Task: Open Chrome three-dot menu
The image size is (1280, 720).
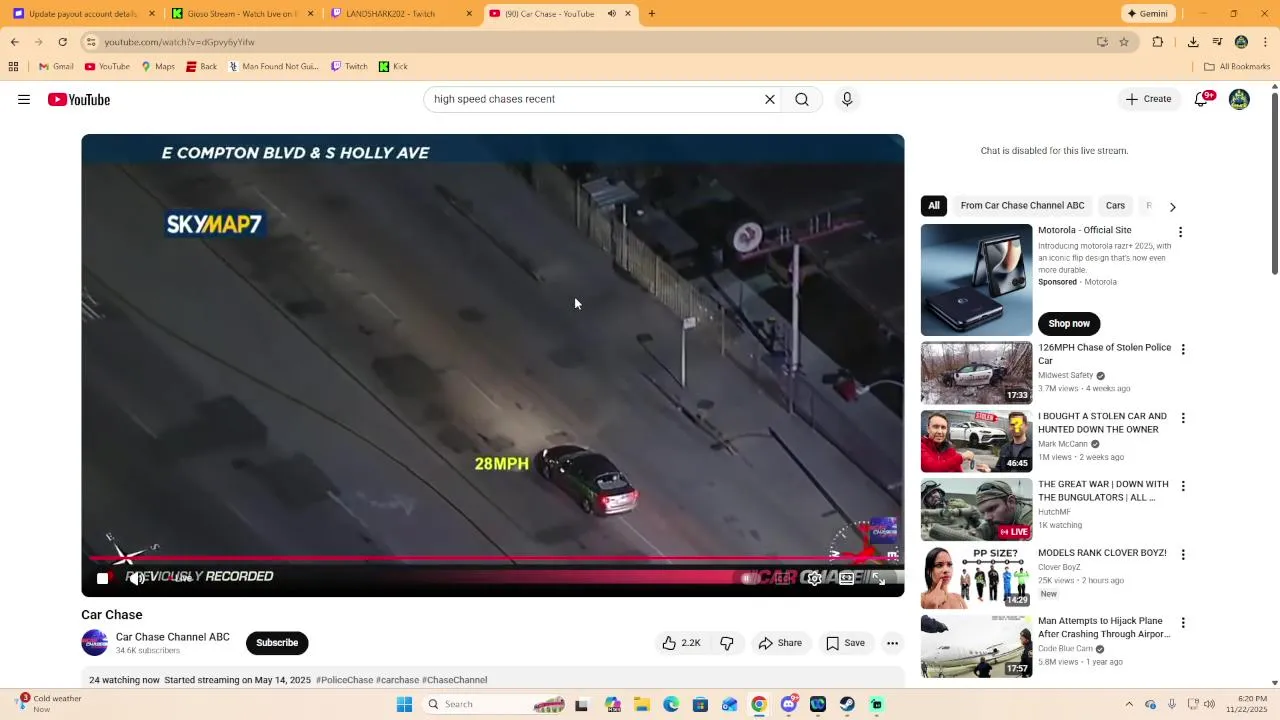Action: (1265, 42)
